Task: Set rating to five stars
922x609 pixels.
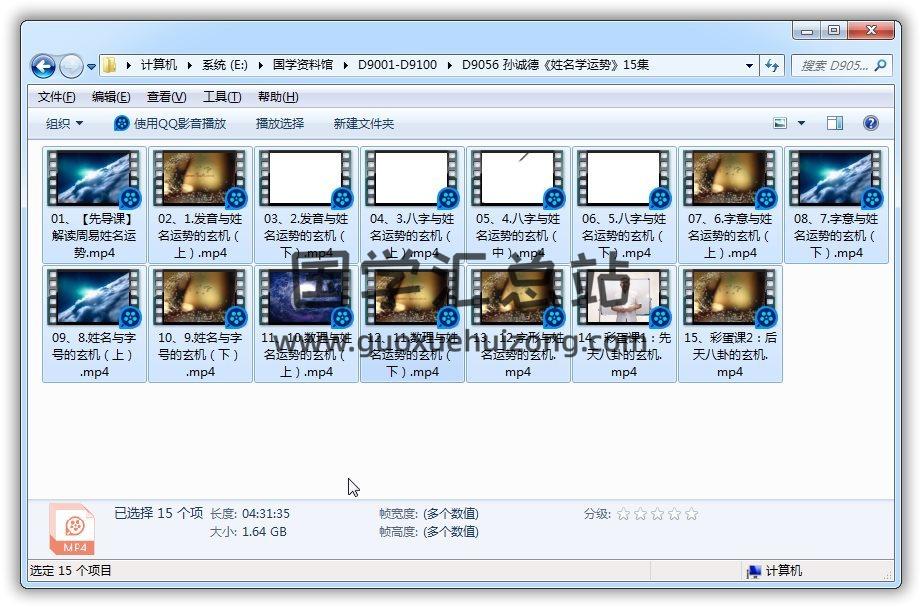Action: tap(692, 514)
